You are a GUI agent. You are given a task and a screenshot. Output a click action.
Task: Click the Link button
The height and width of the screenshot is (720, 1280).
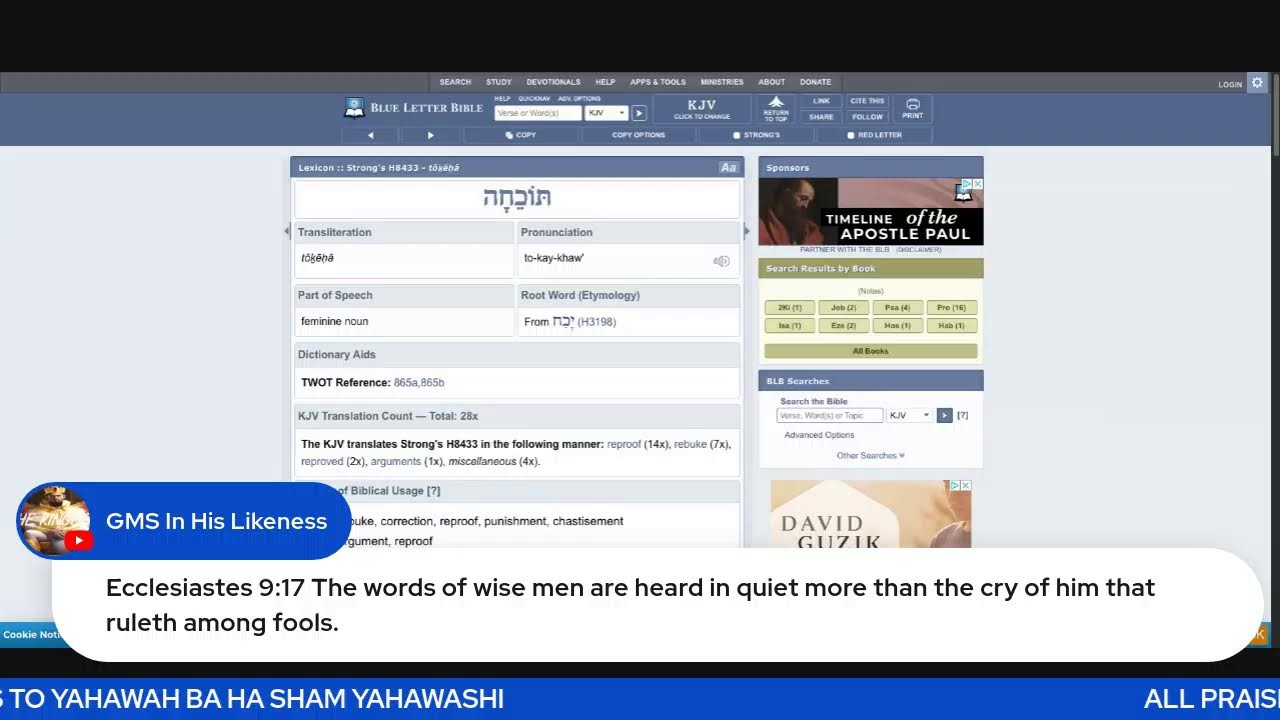pos(821,101)
